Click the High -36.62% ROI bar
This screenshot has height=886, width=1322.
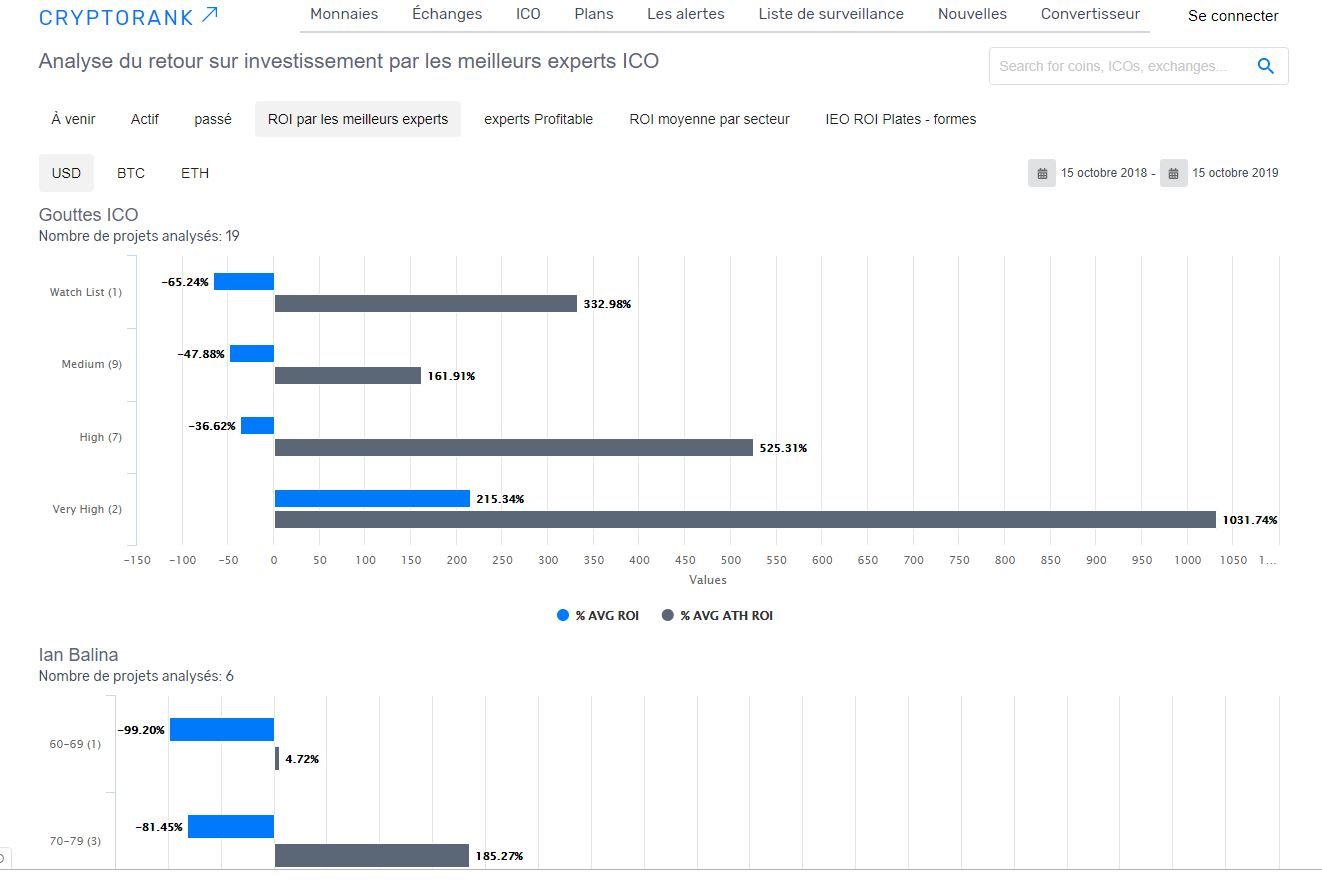coord(257,426)
